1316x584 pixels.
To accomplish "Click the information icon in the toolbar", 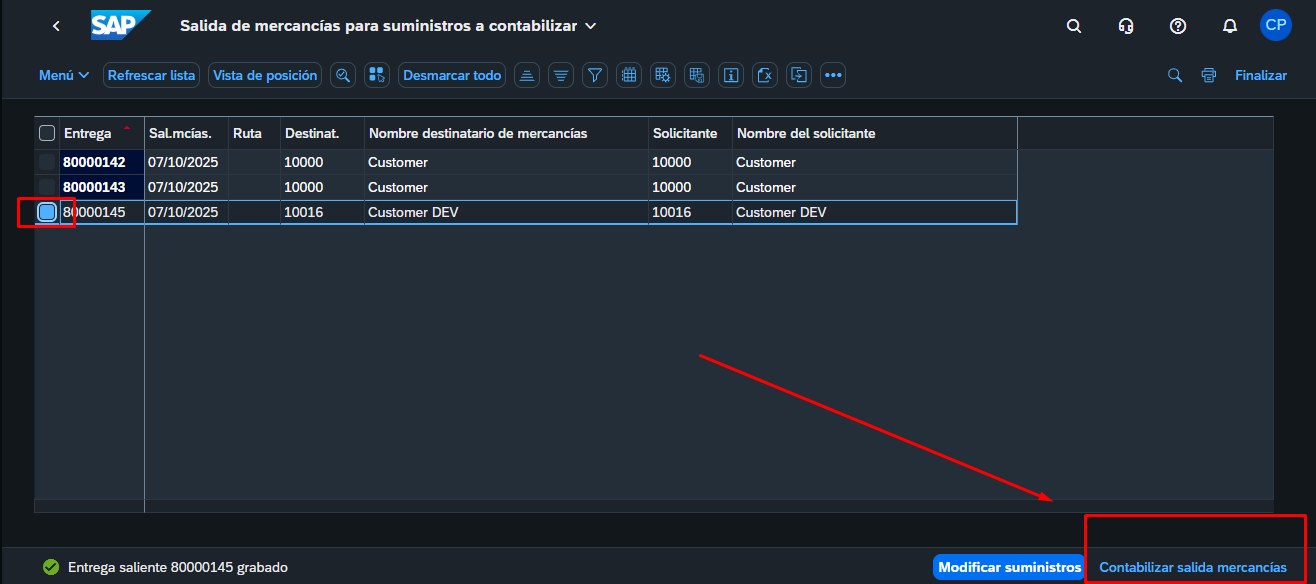I will pyautogui.click(x=731, y=75).
